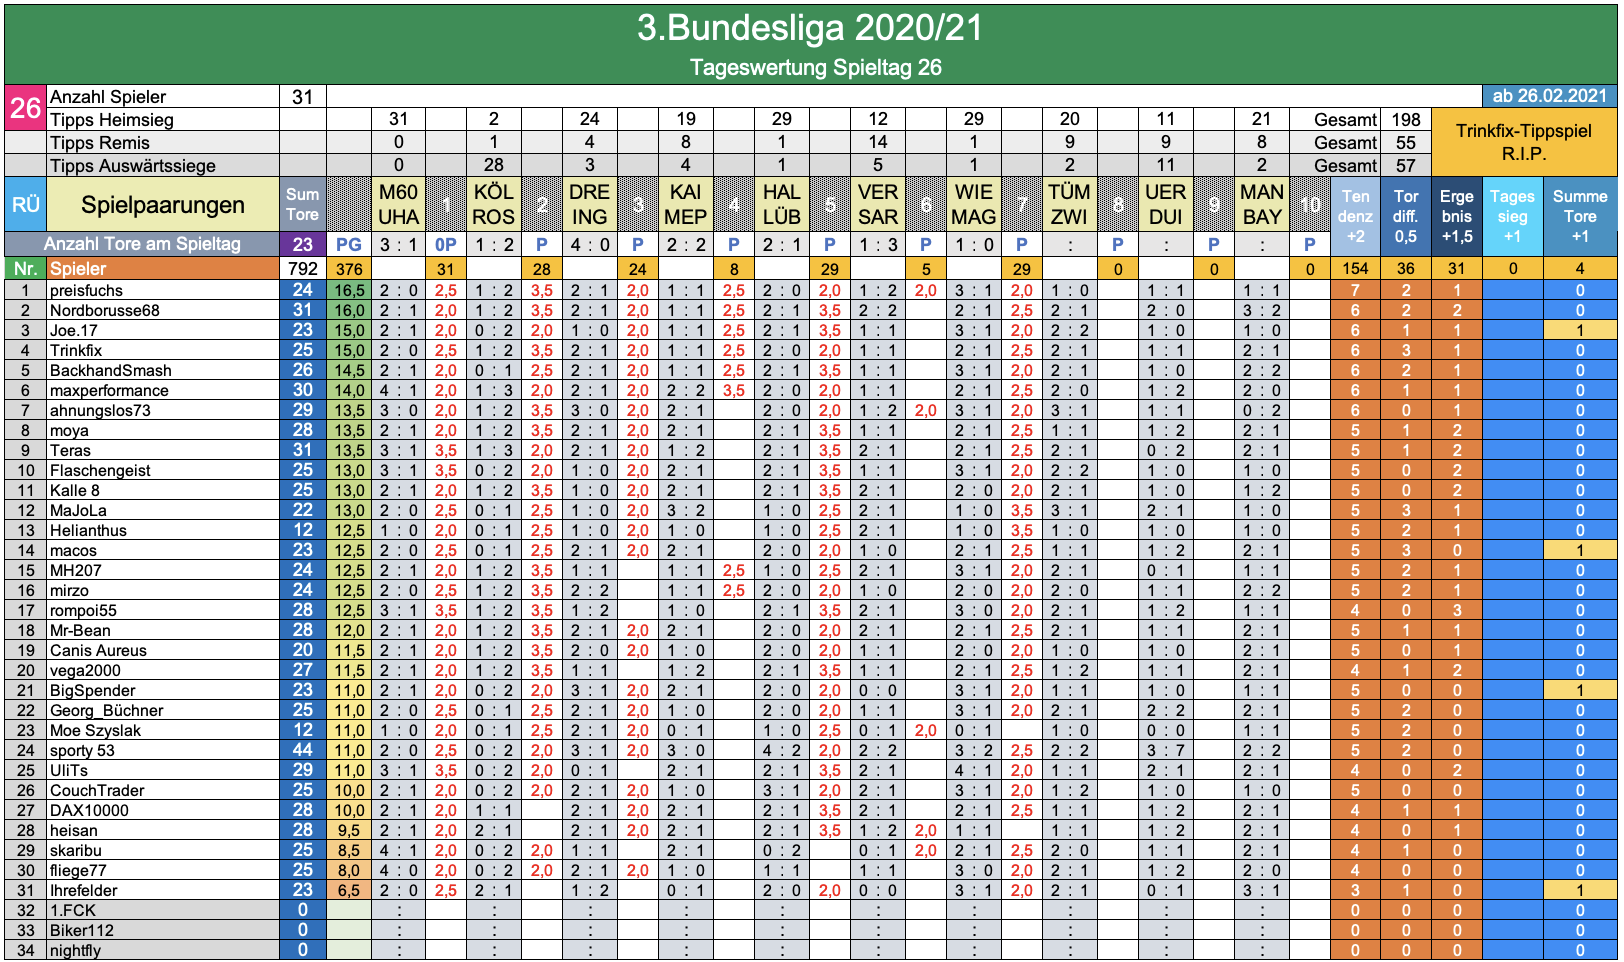Select player name 'Ihrefelder'
Viewport: 1624px width, 962px height.
click(x=83, y=891)
